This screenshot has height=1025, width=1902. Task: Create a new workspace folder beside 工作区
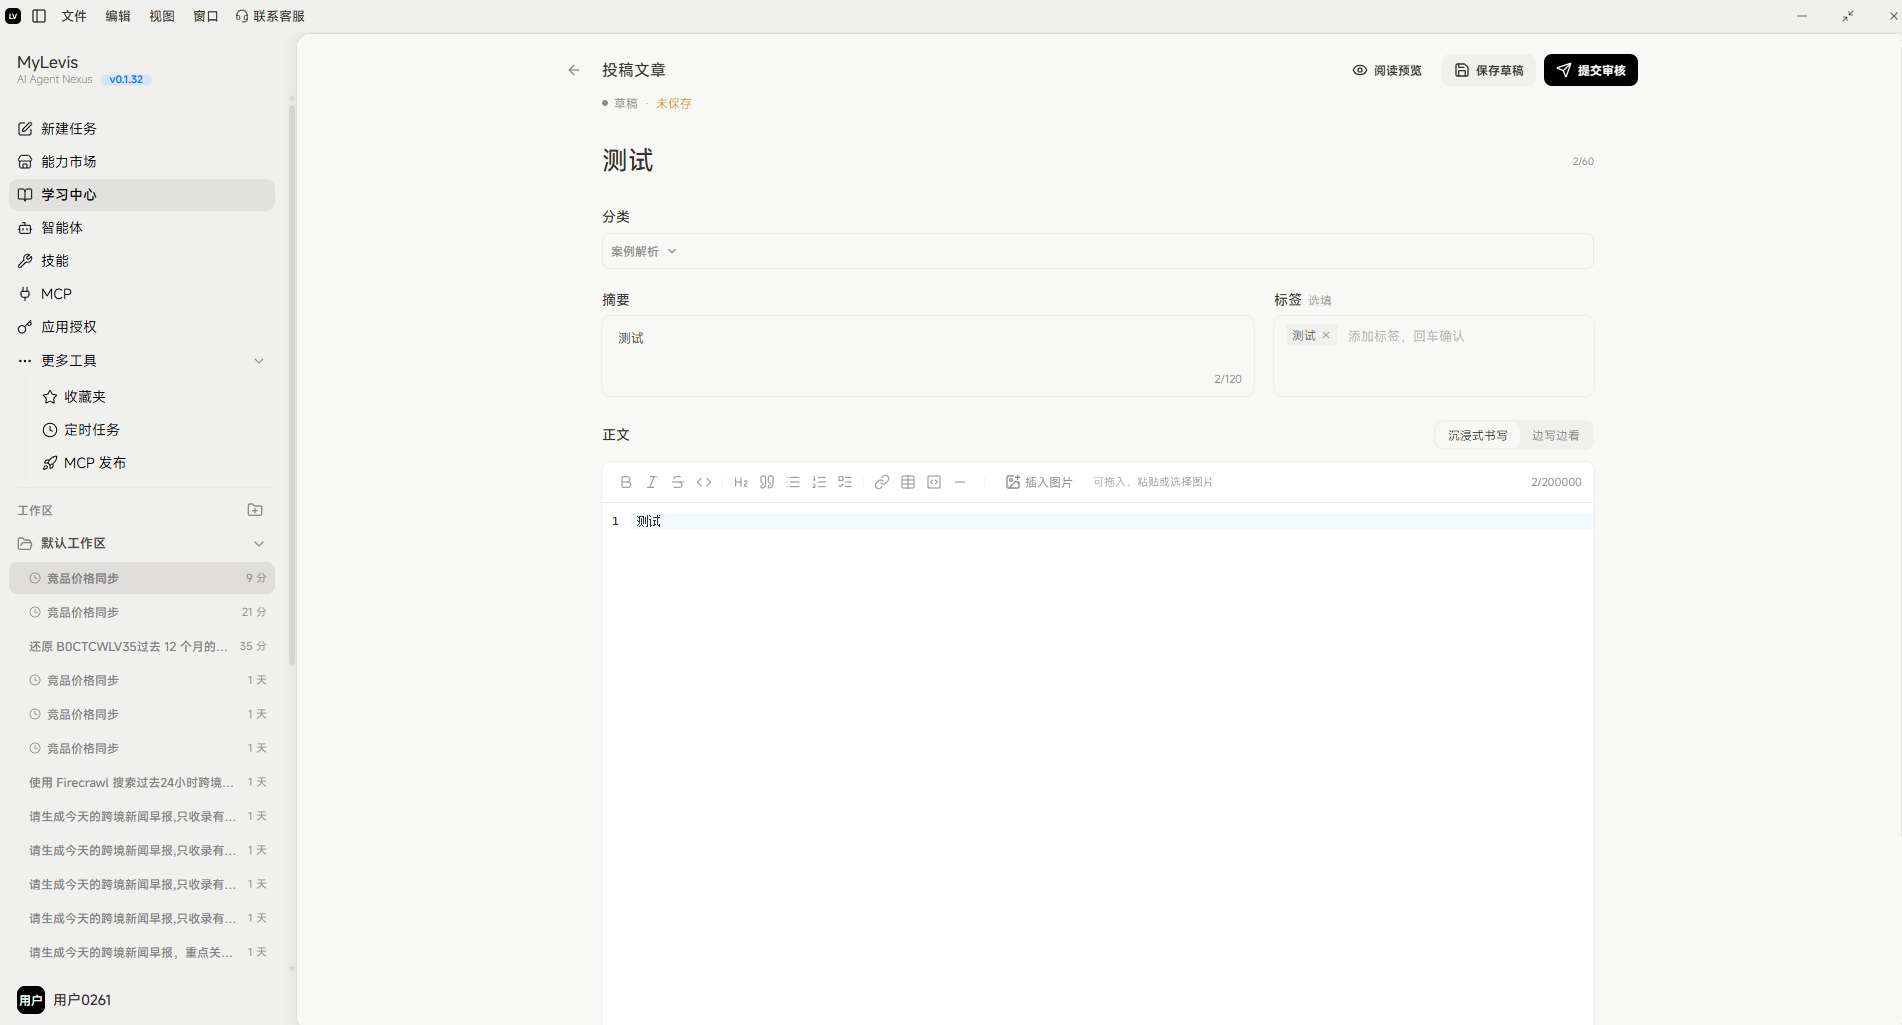pos(255,510)
